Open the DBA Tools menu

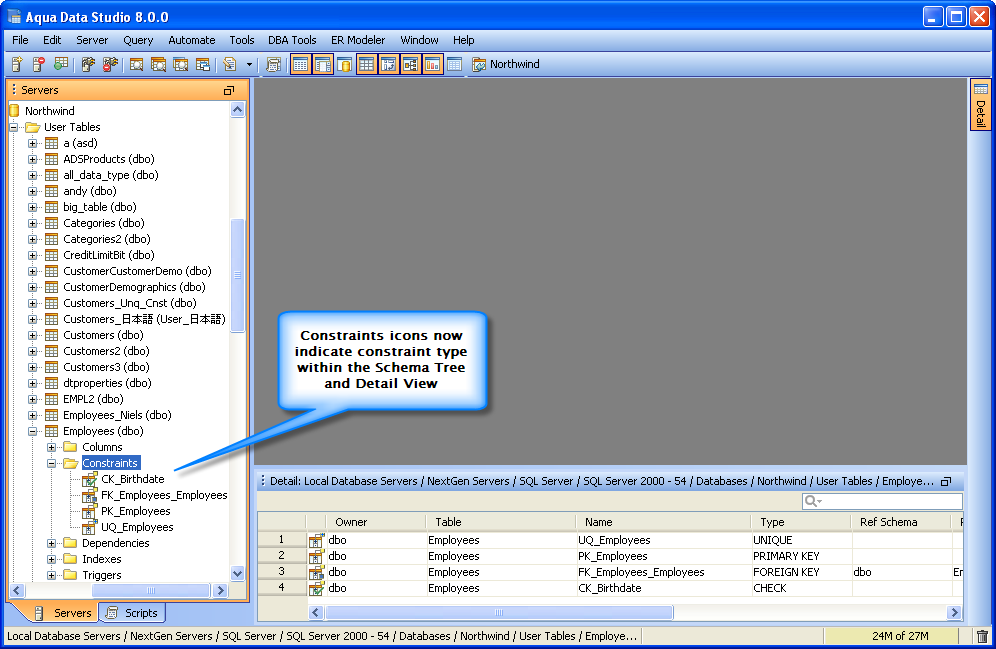[292, 40]
